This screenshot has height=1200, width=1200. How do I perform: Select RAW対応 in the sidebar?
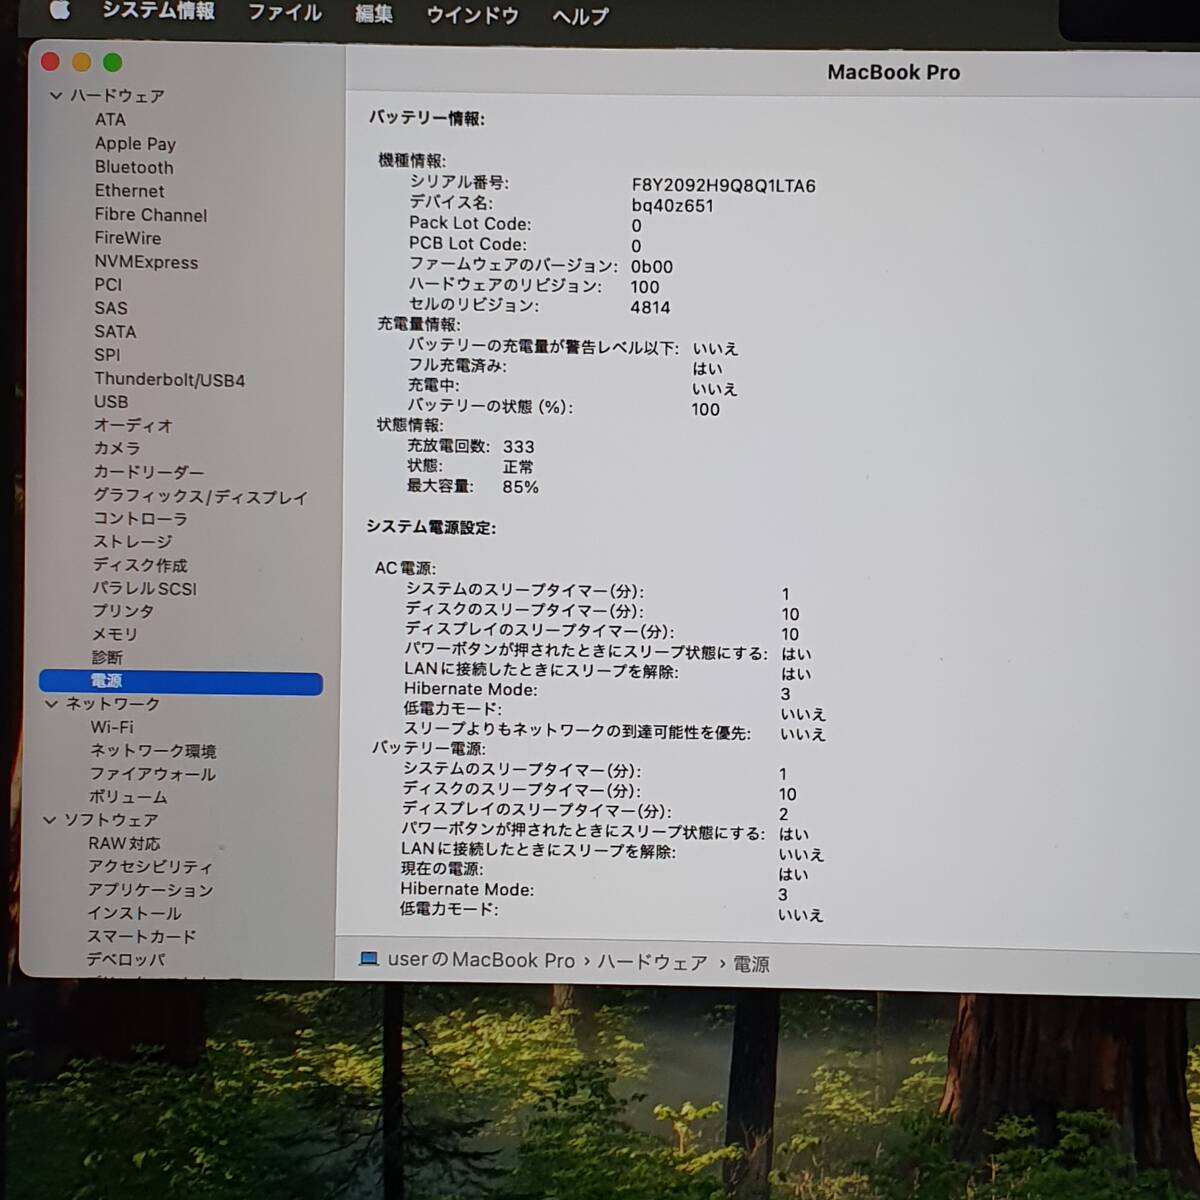(124, 843)
